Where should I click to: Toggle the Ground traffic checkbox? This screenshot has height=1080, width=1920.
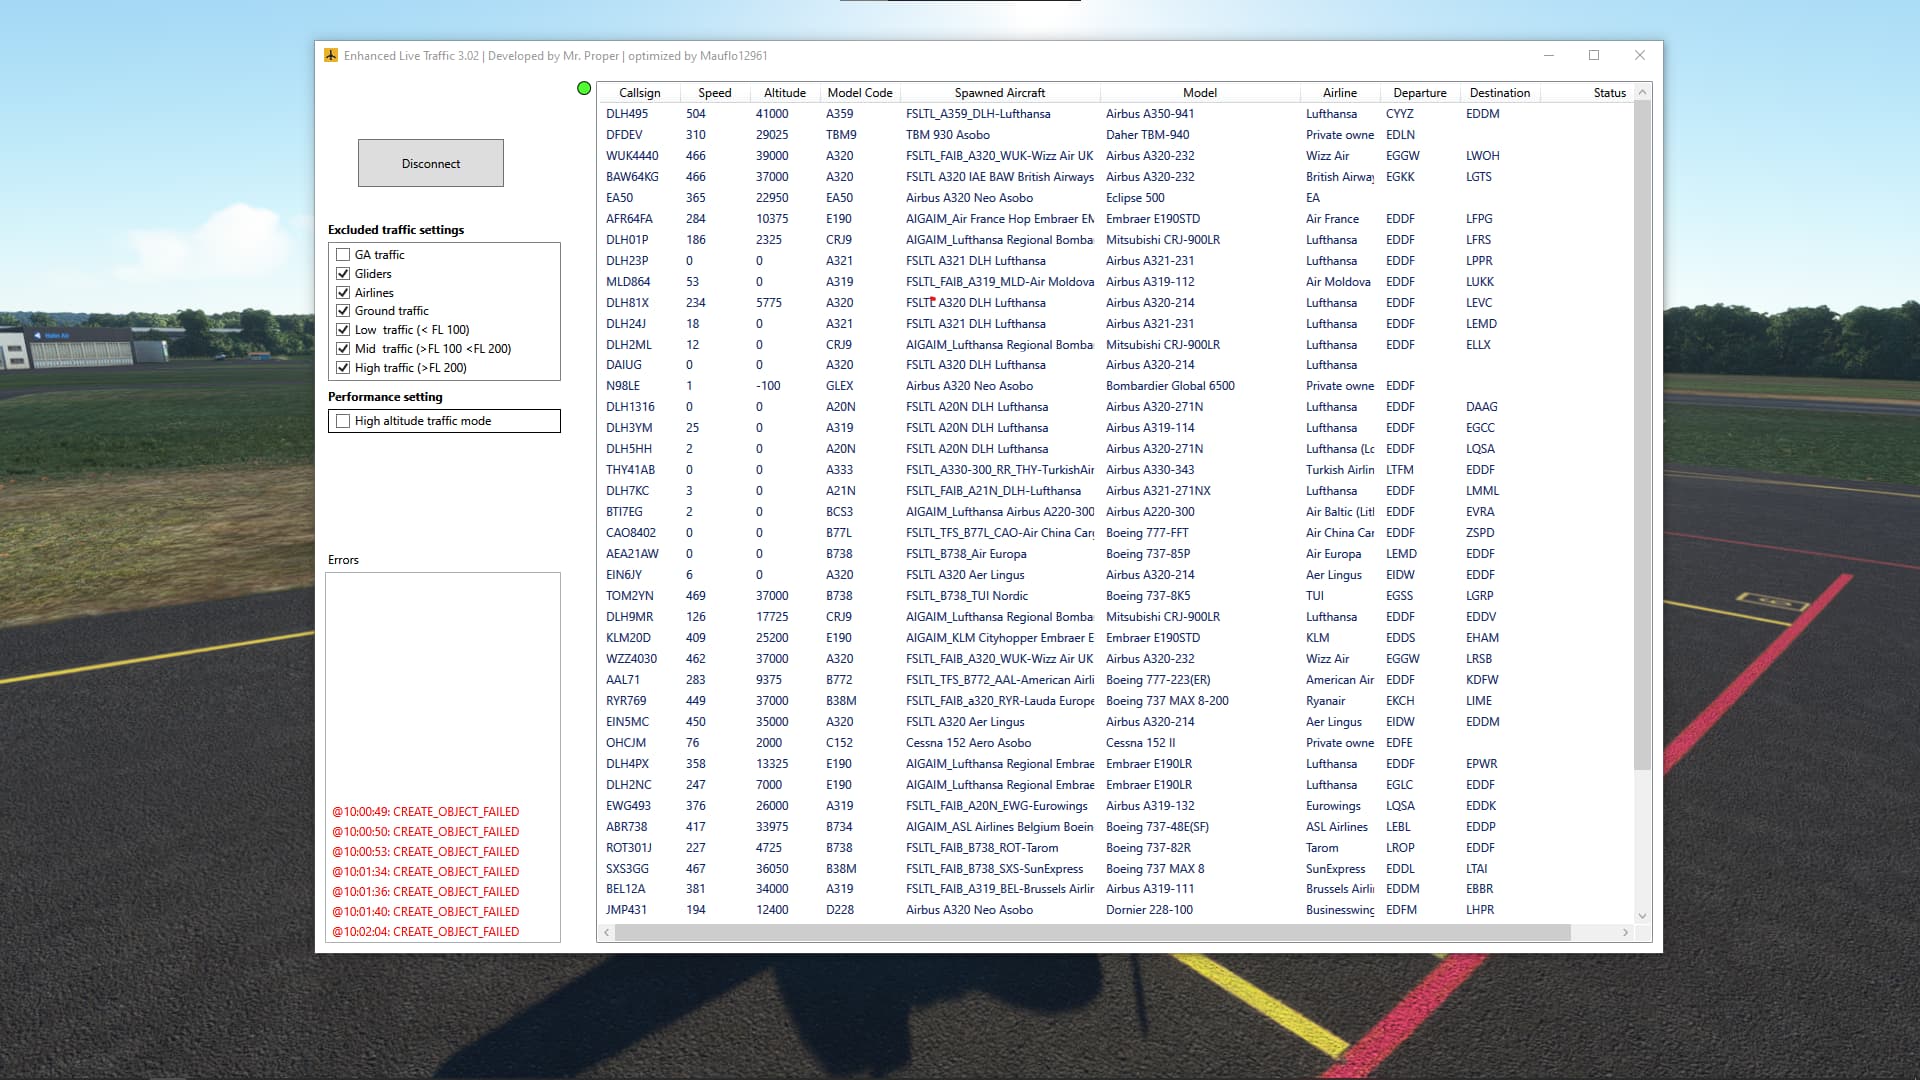[343, 311]
